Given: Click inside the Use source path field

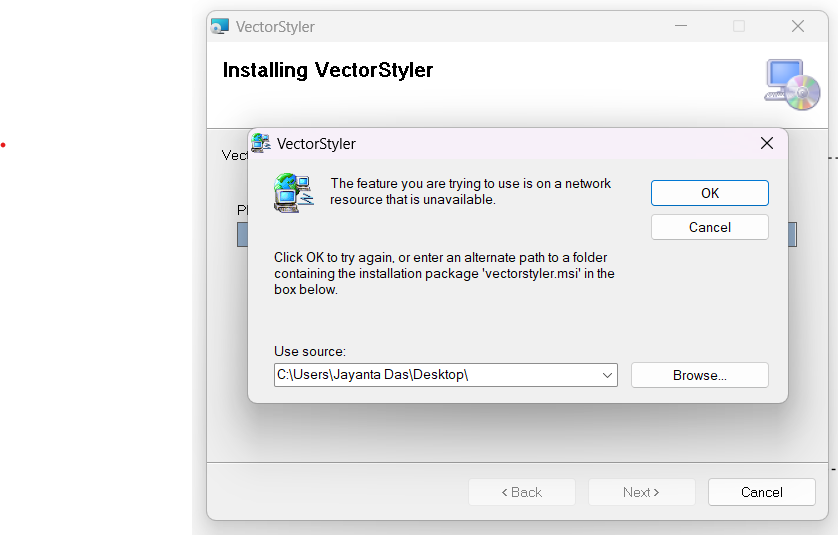Looking at the screenshot, I should [430, 375].
